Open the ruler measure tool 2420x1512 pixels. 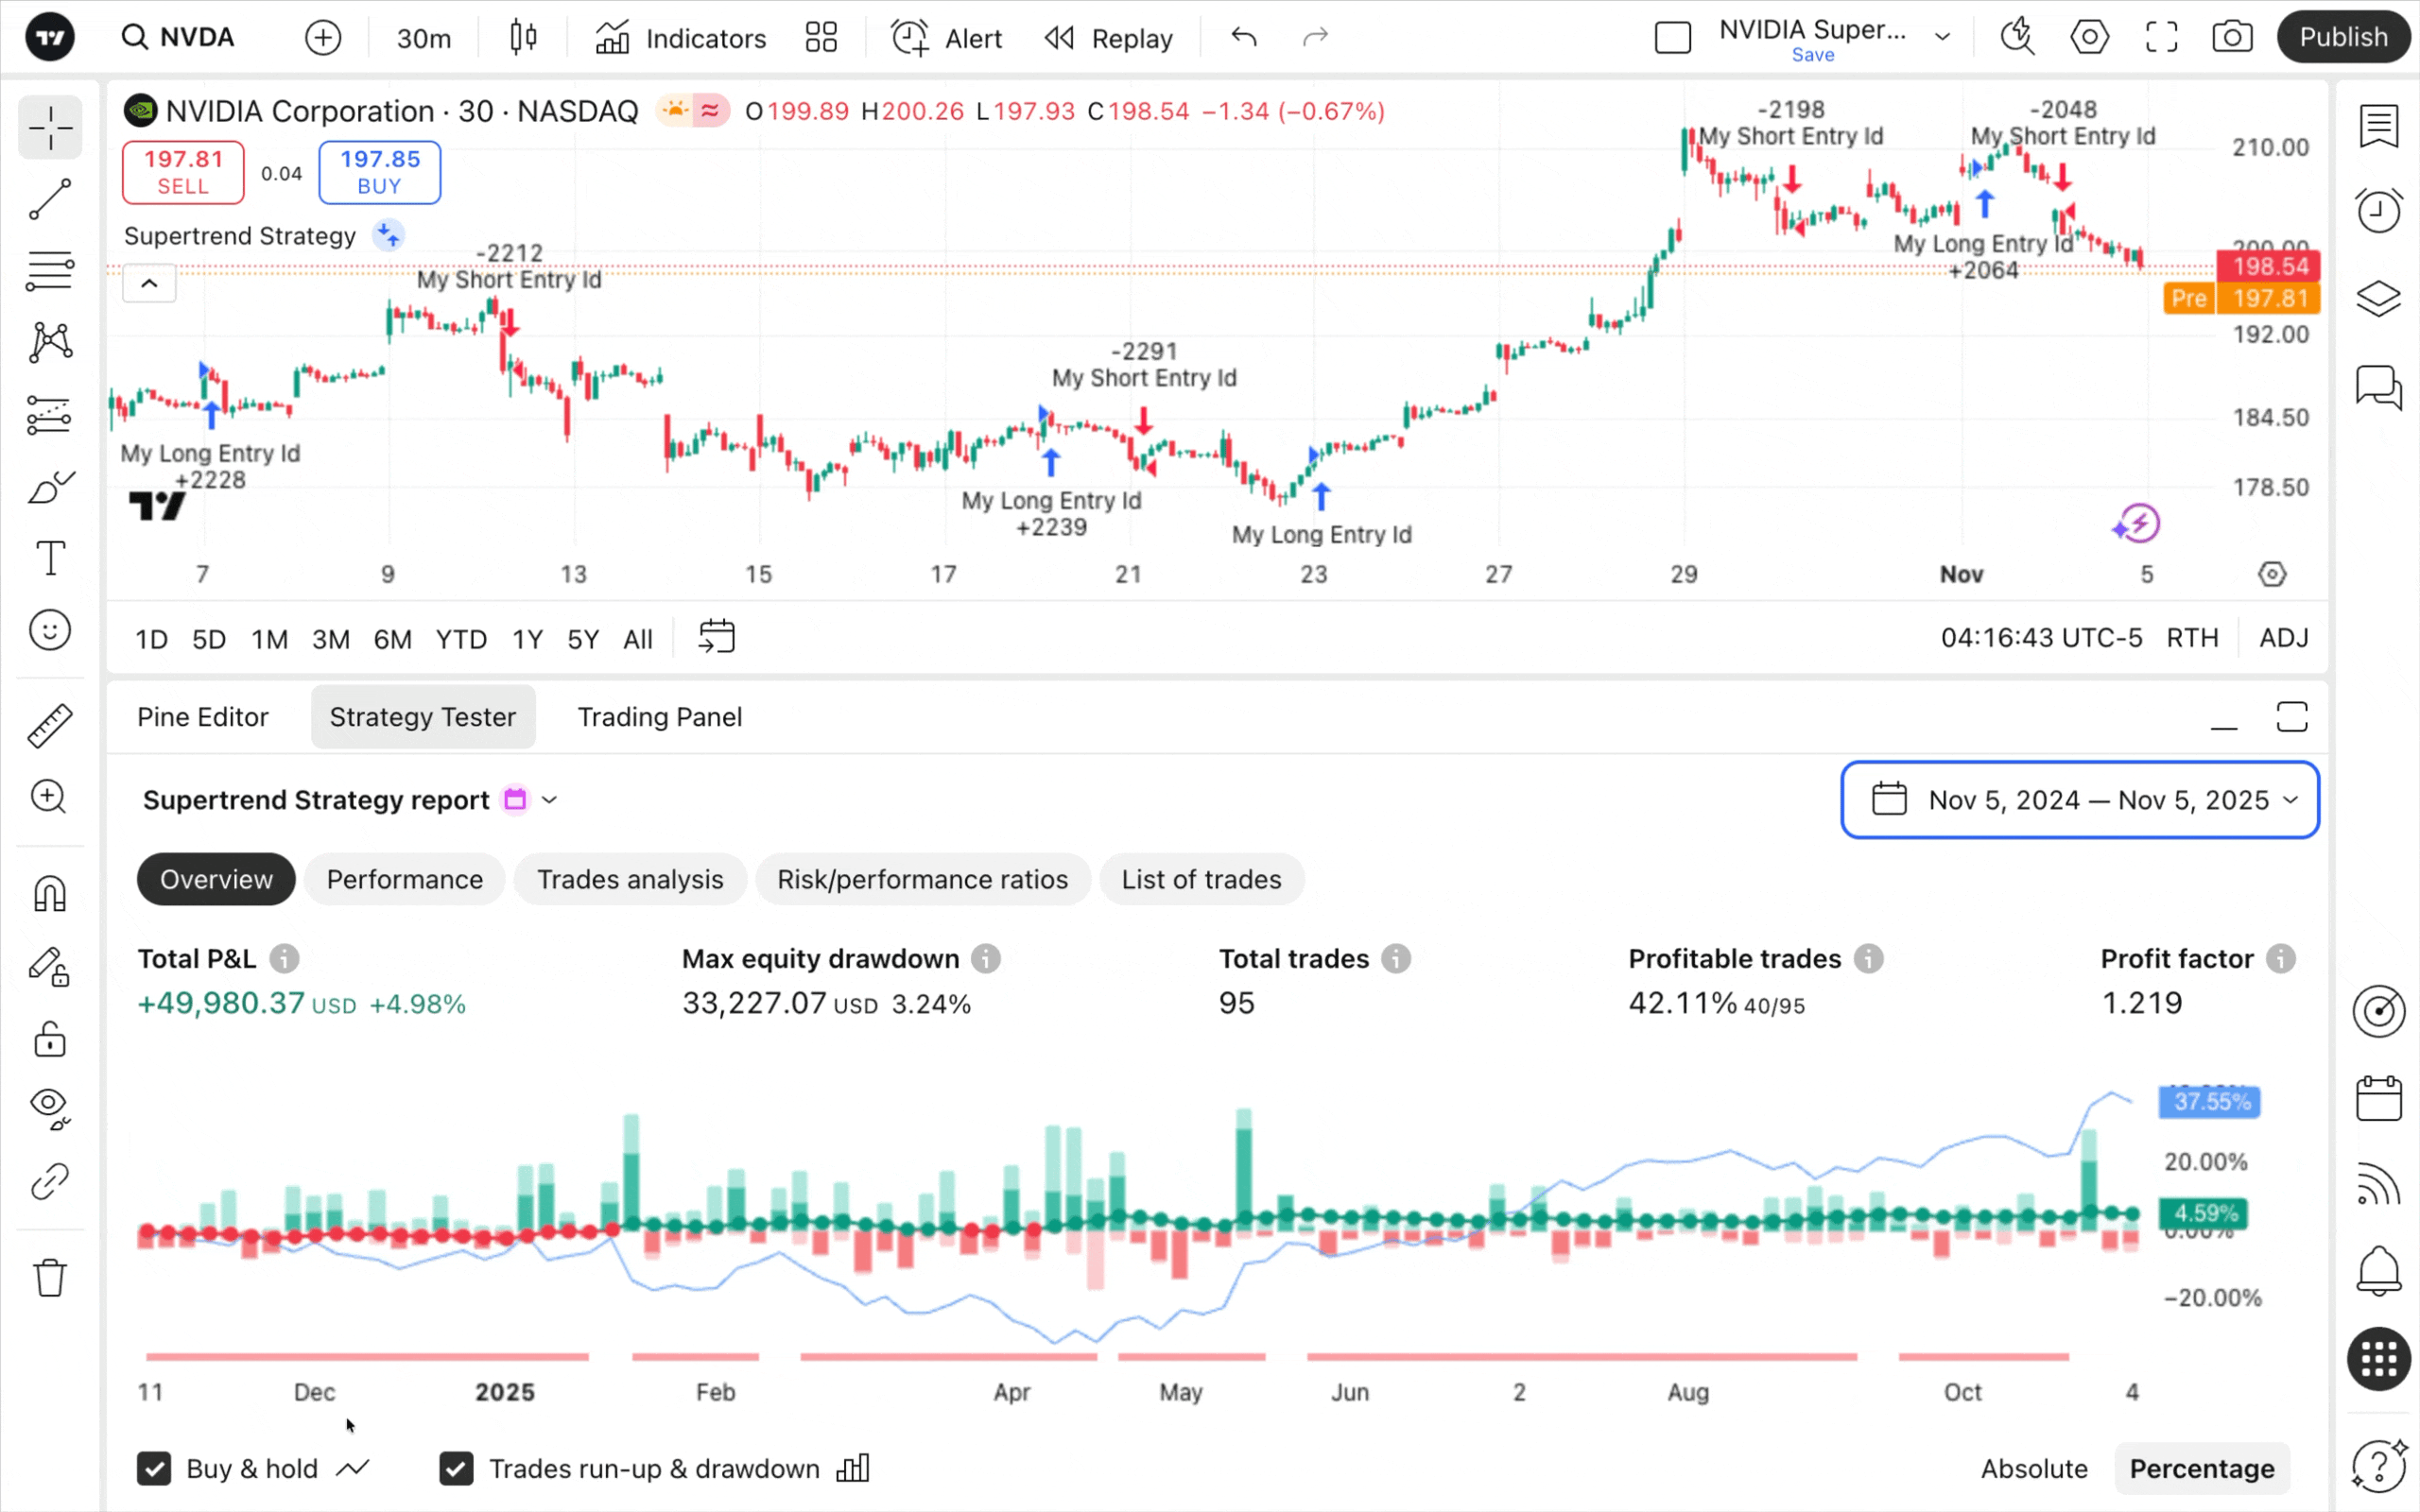[49, 725]
